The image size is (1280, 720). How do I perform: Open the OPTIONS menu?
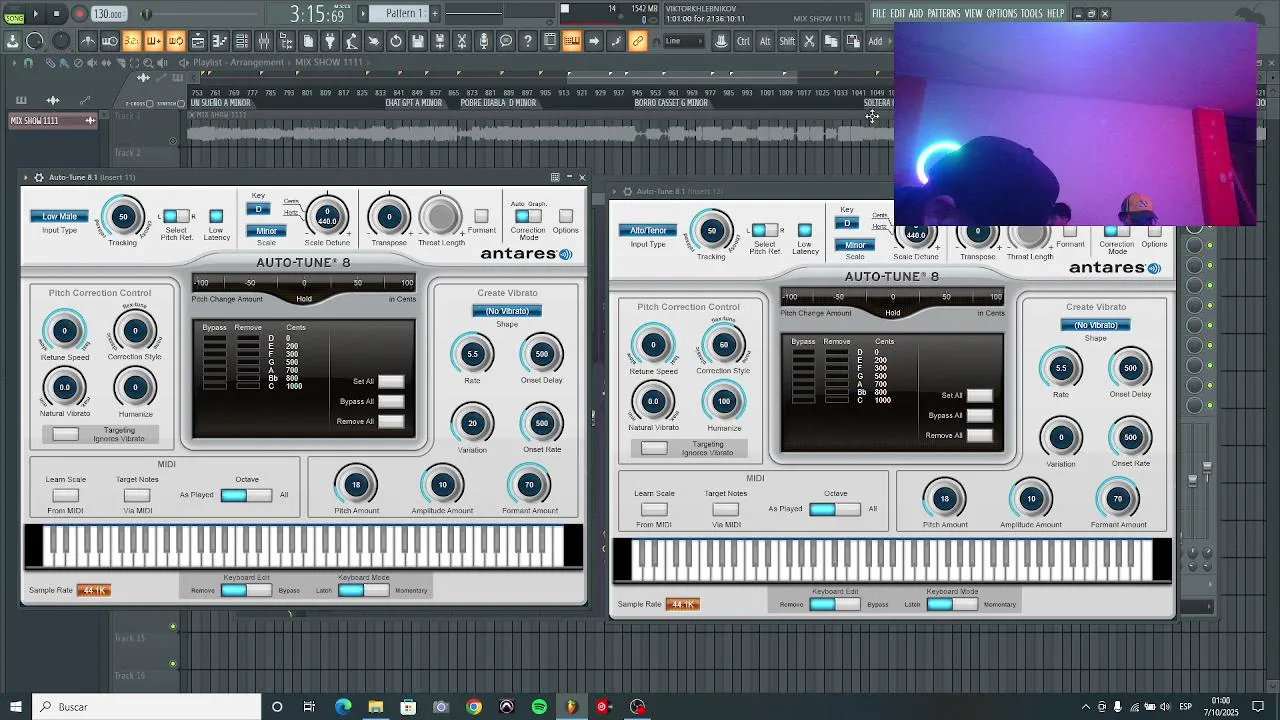pos(1002,13)
